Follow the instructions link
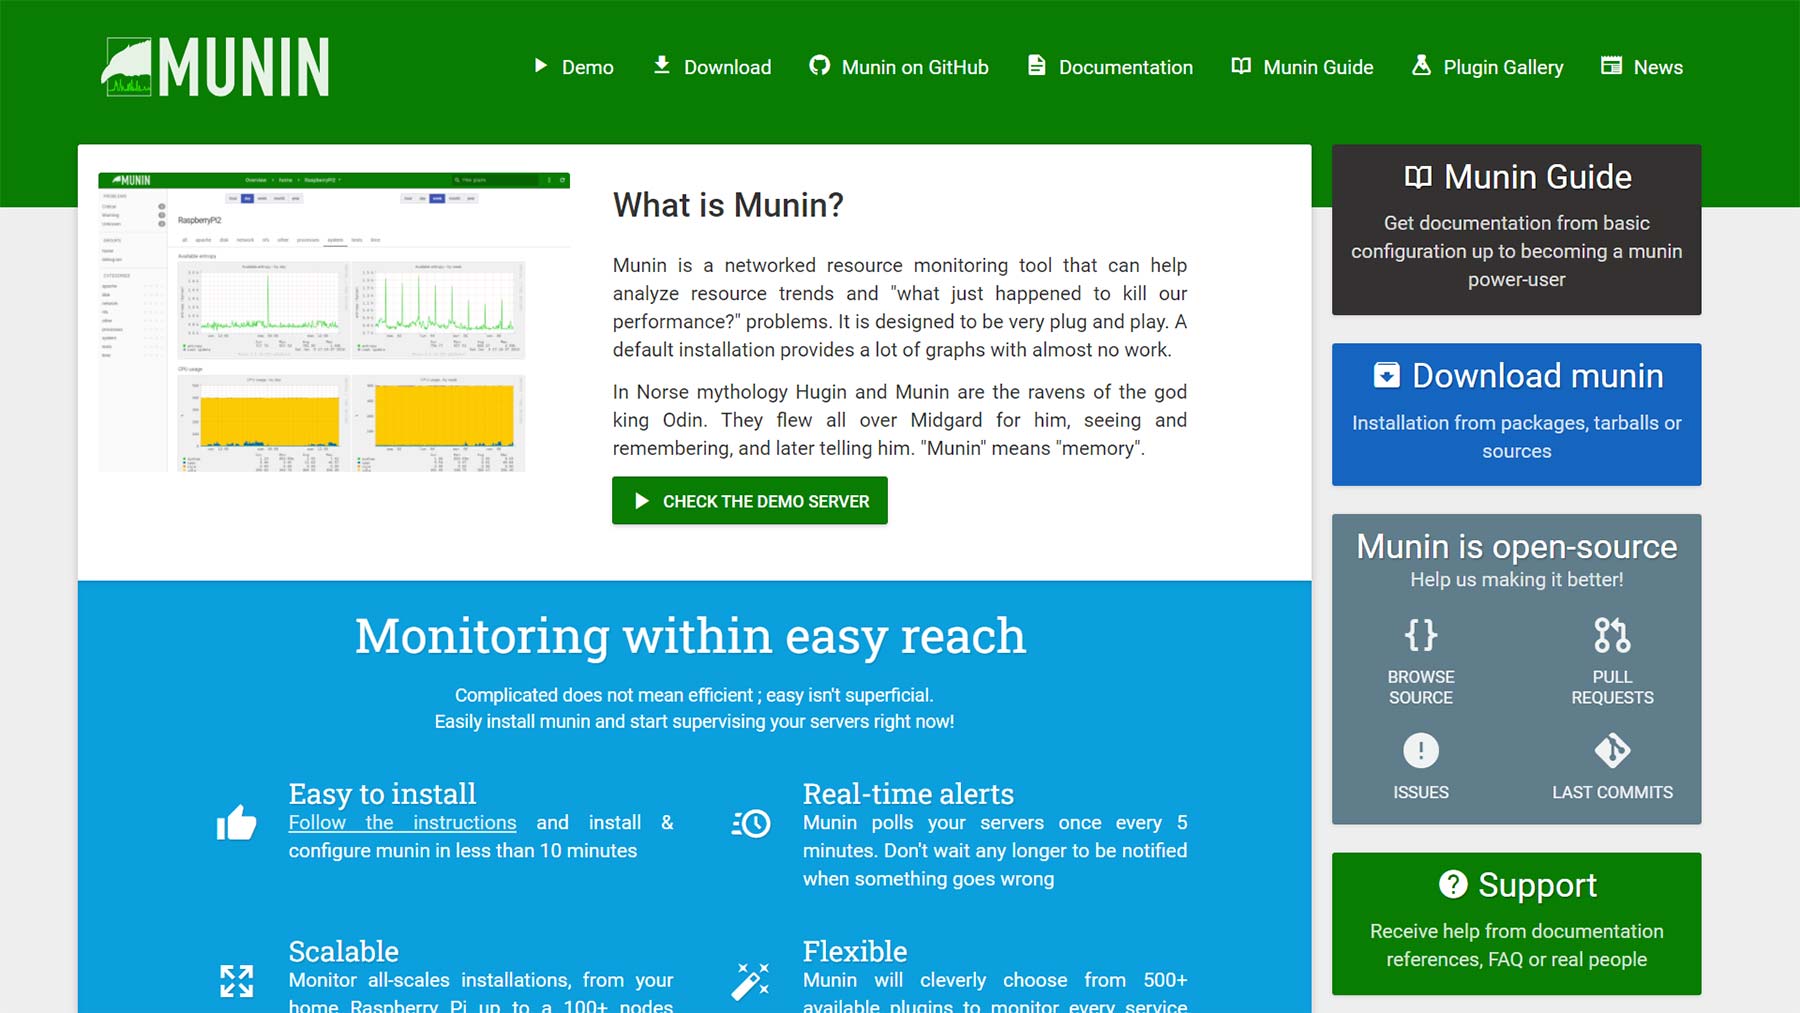The height and width of the screenshot is (1013, 1800). click(x=403, y=822)
